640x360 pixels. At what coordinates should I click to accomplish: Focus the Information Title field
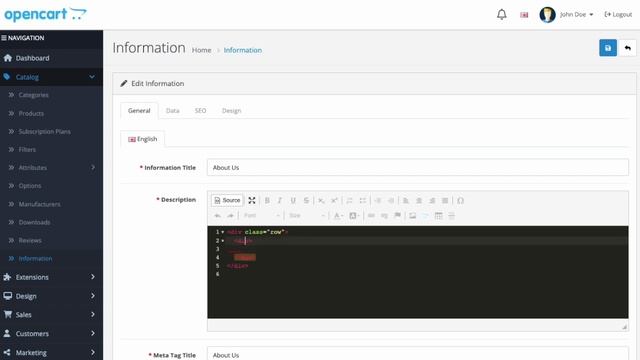[418, 167]
